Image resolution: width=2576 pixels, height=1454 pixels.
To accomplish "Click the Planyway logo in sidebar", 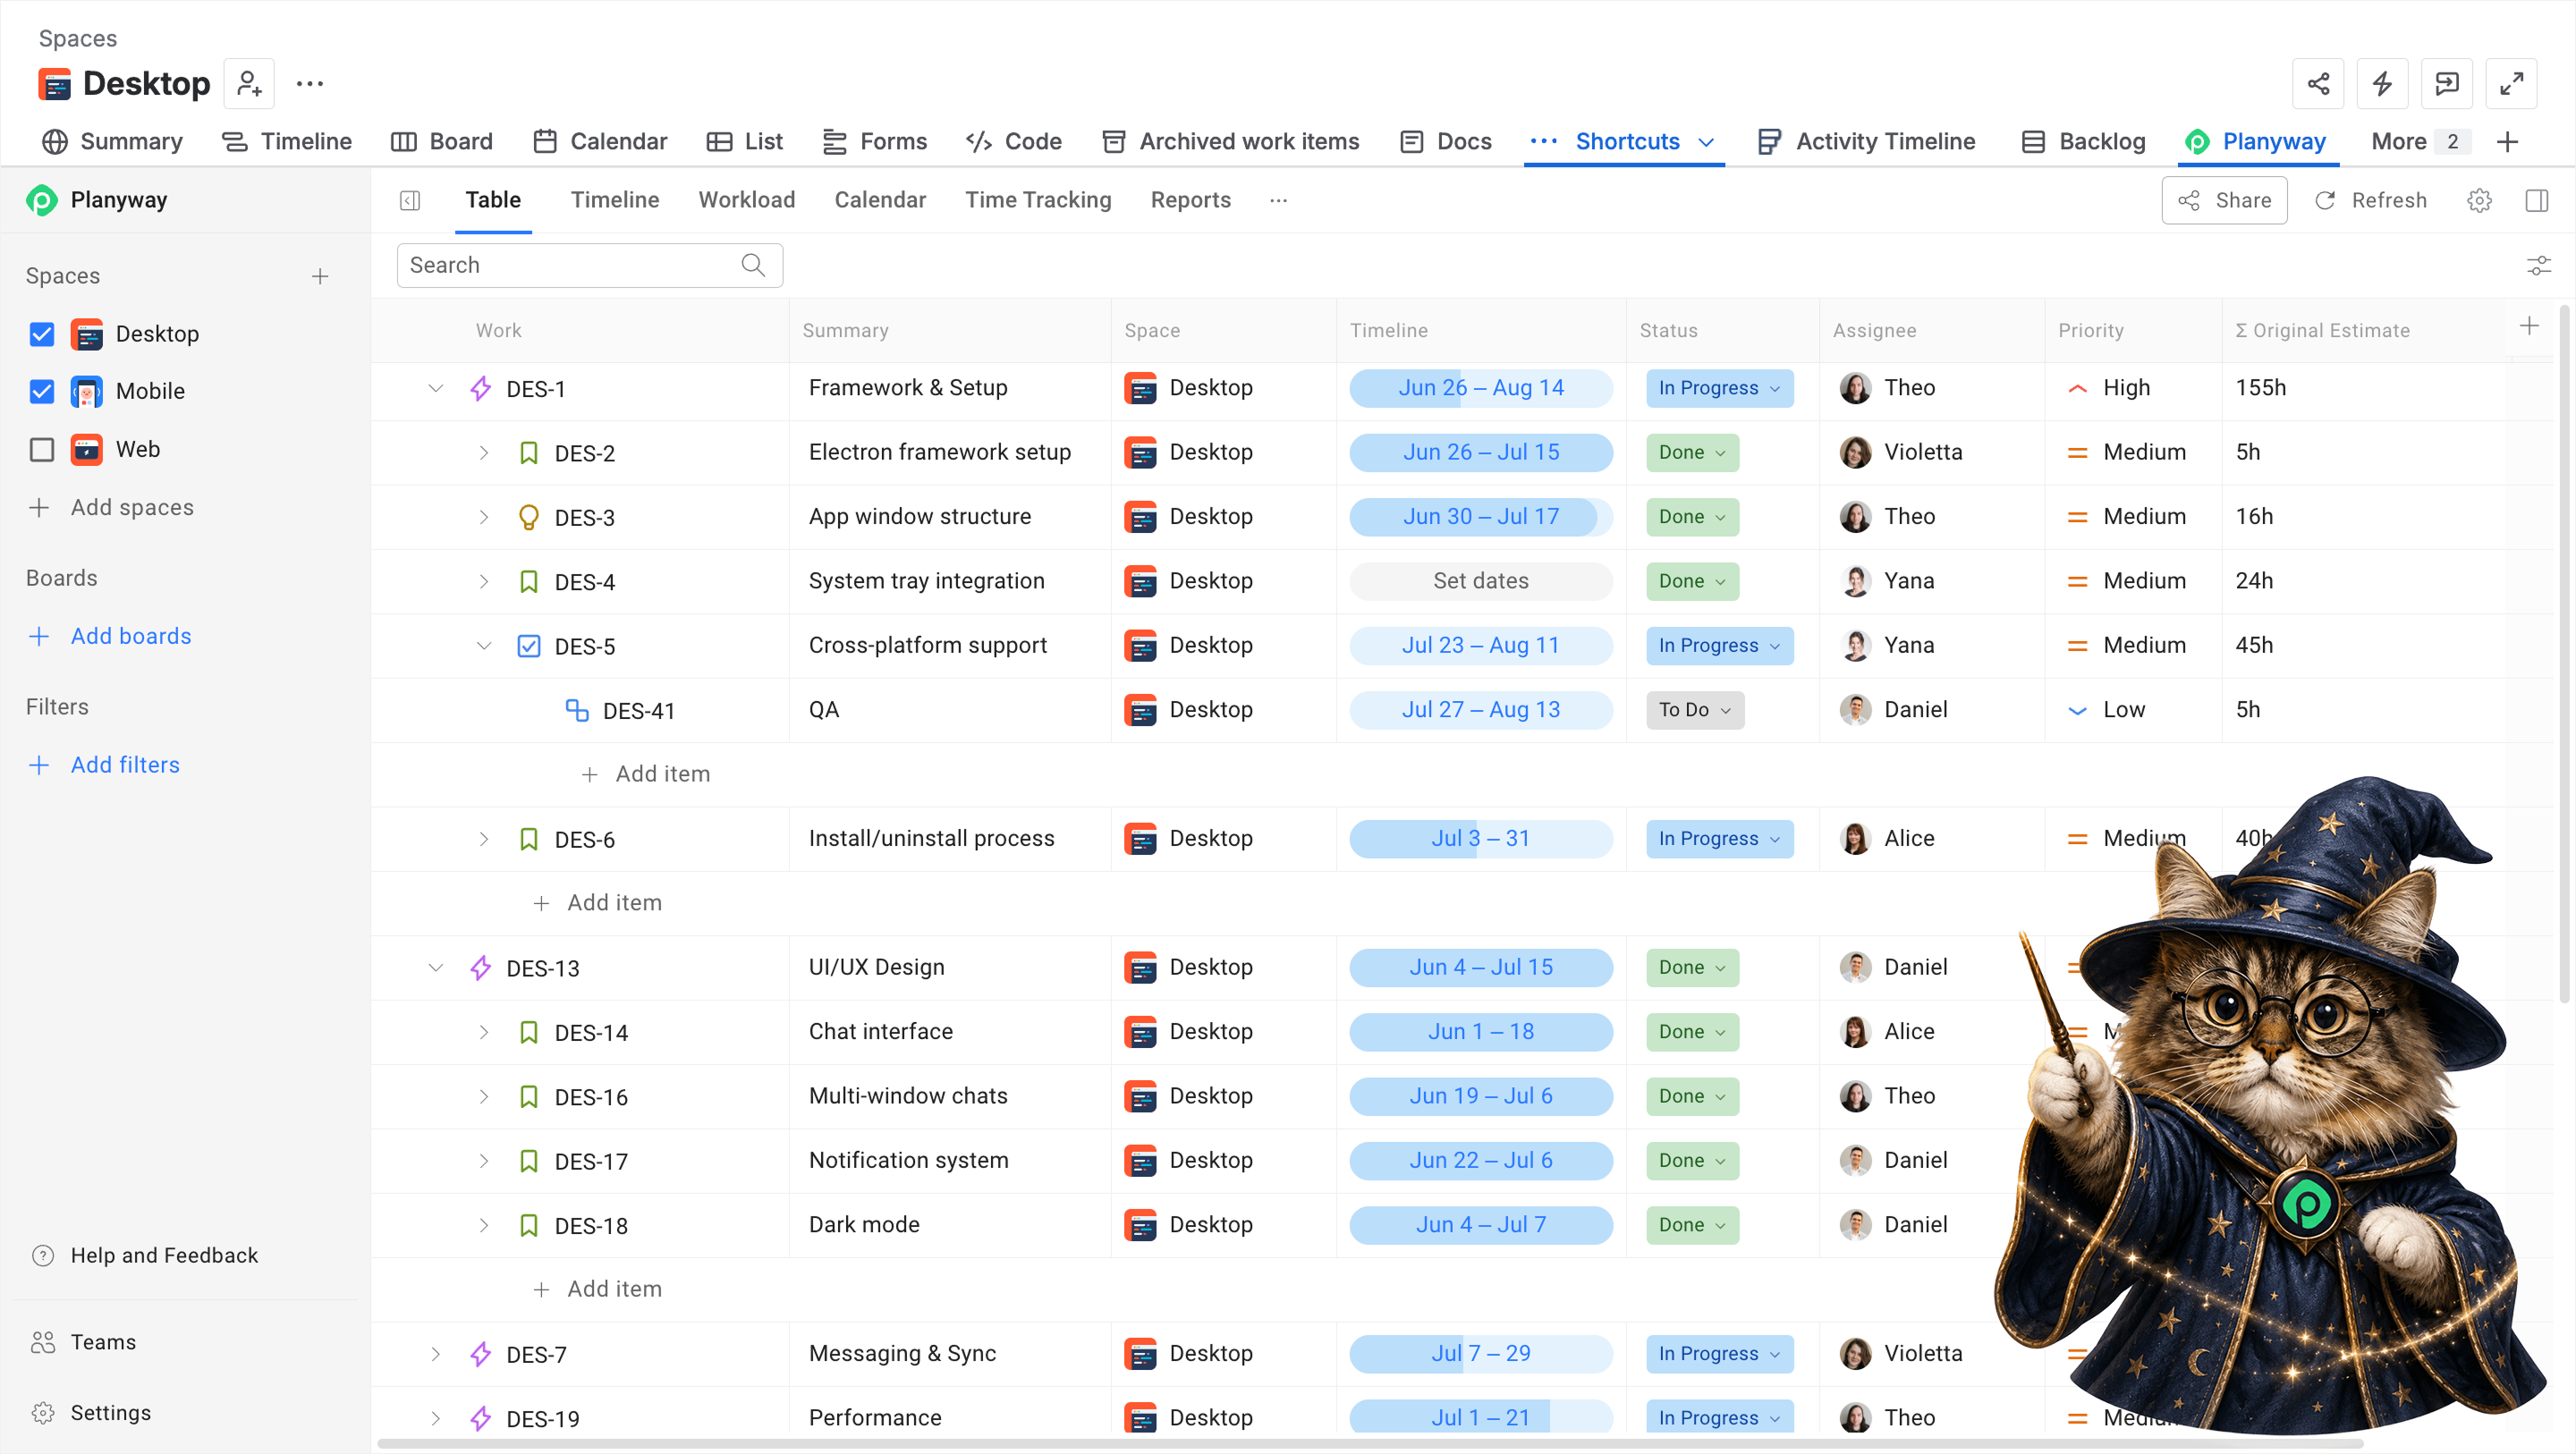I will 41,200.
